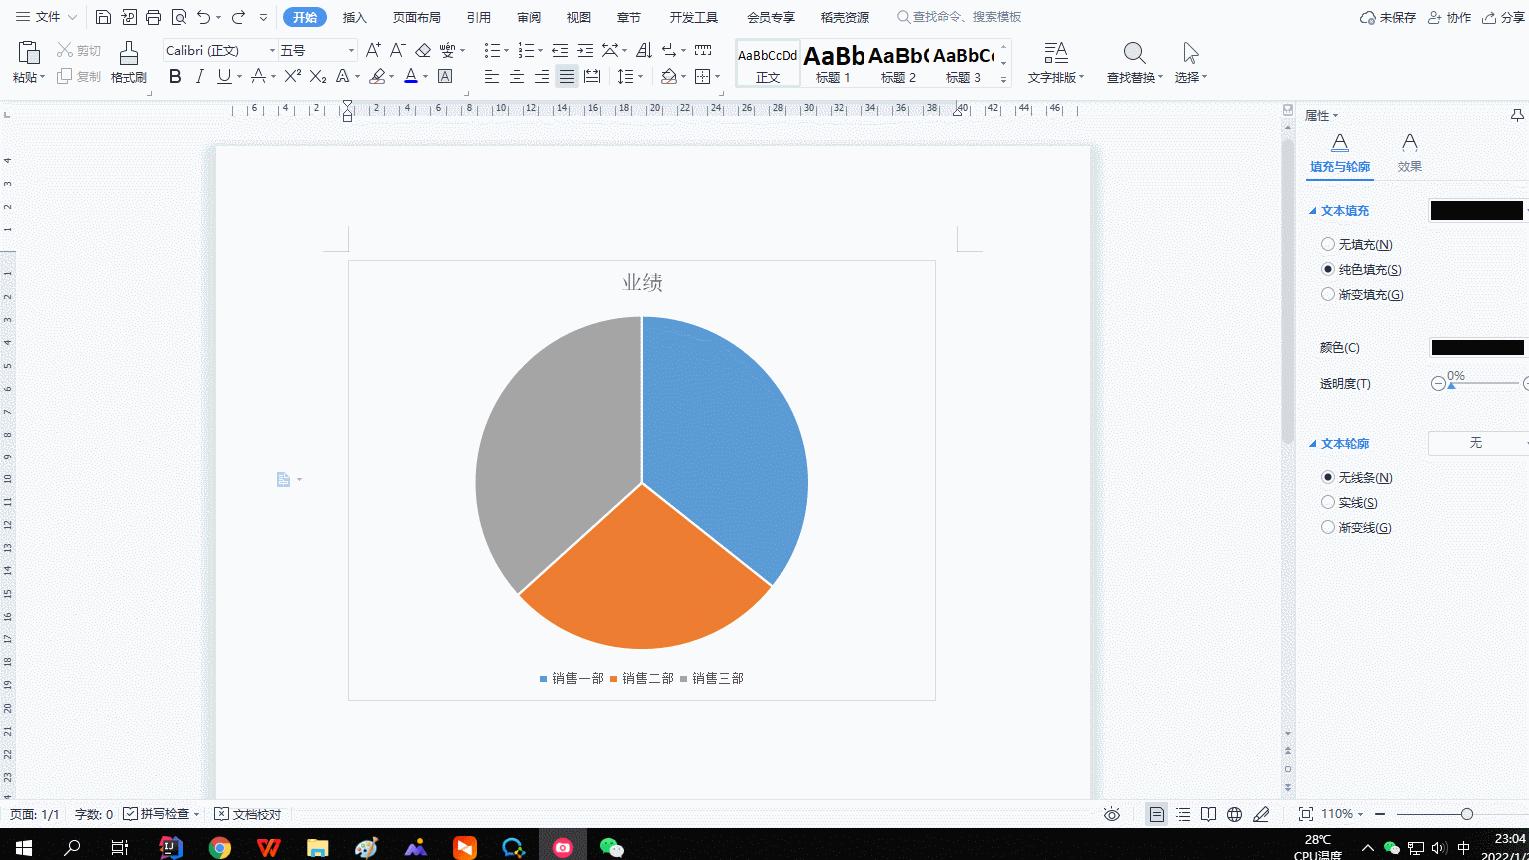Open the text highlight color tool
1529x860 pixels.
(378, 76)
